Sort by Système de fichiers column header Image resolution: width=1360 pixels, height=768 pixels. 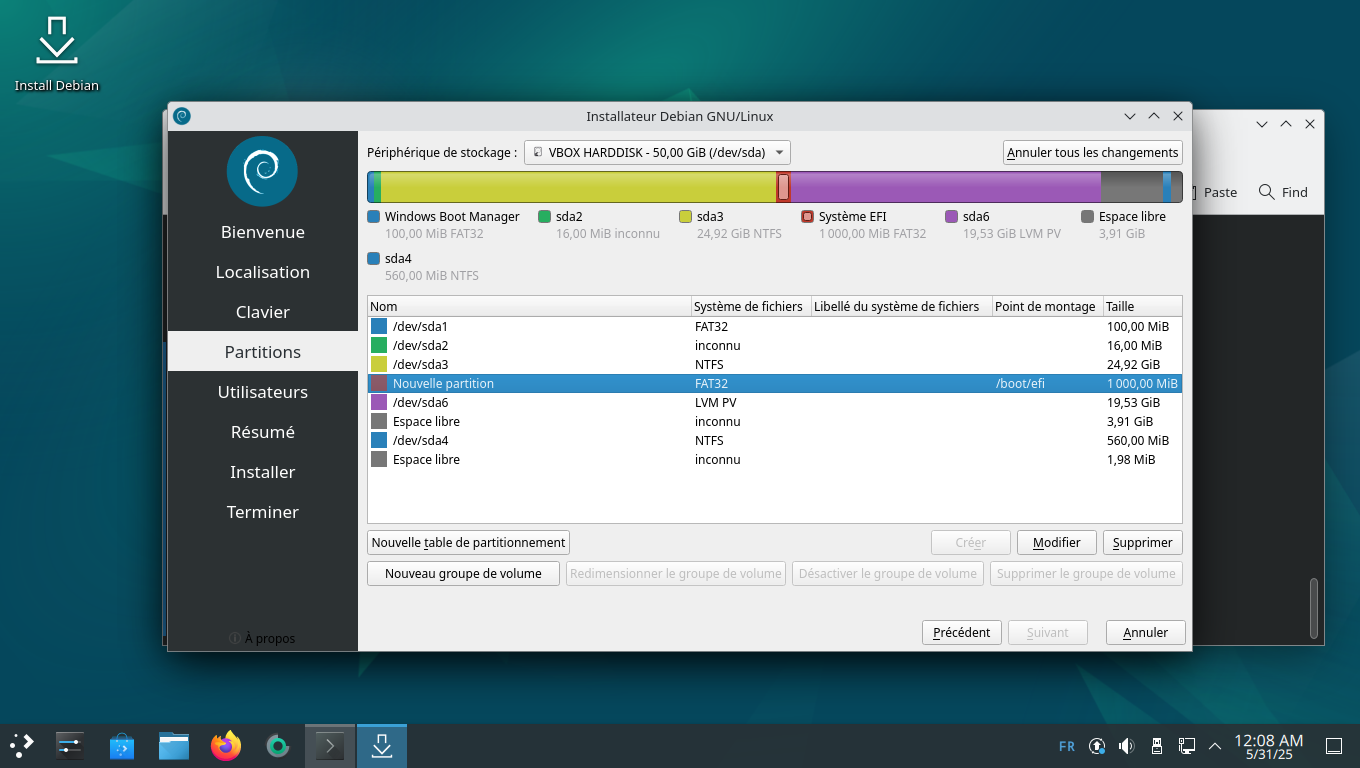pos(750,306)
